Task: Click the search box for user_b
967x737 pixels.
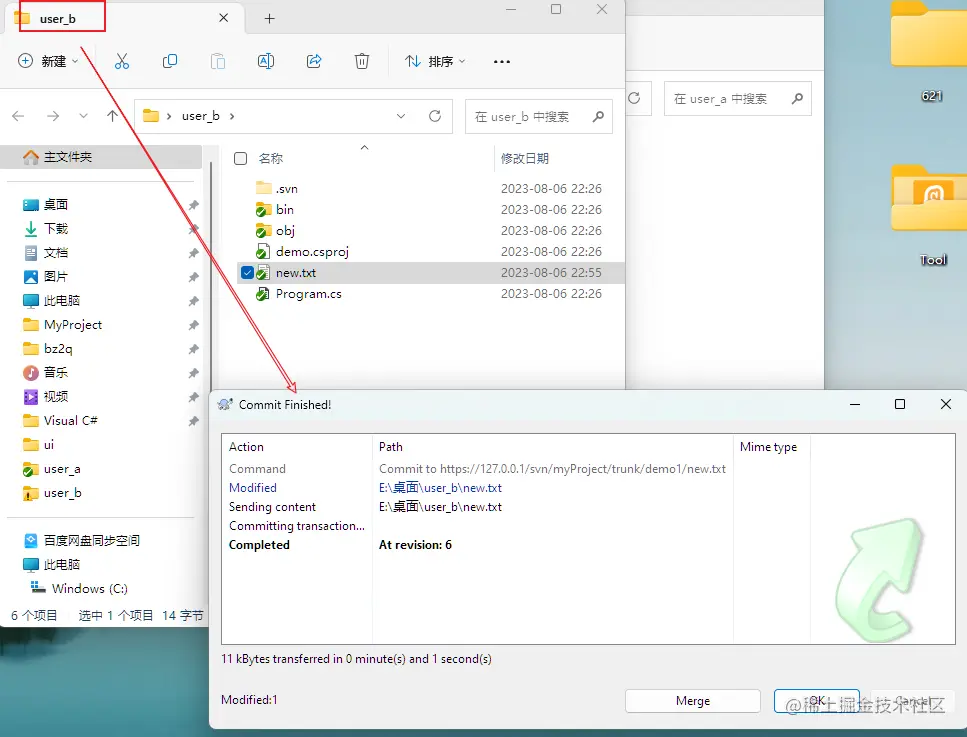Action: tap(538, 117)
